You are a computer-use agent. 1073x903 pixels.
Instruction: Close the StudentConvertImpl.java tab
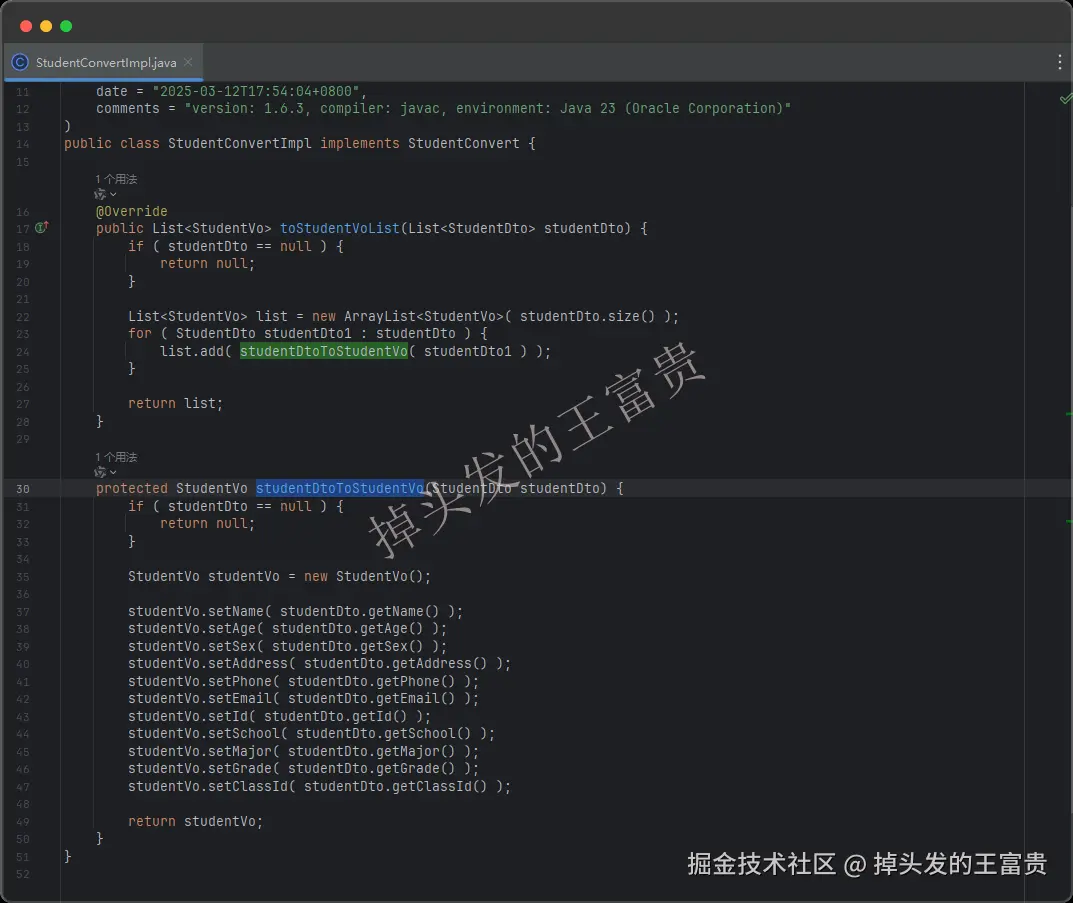click(x=188, y=62)
